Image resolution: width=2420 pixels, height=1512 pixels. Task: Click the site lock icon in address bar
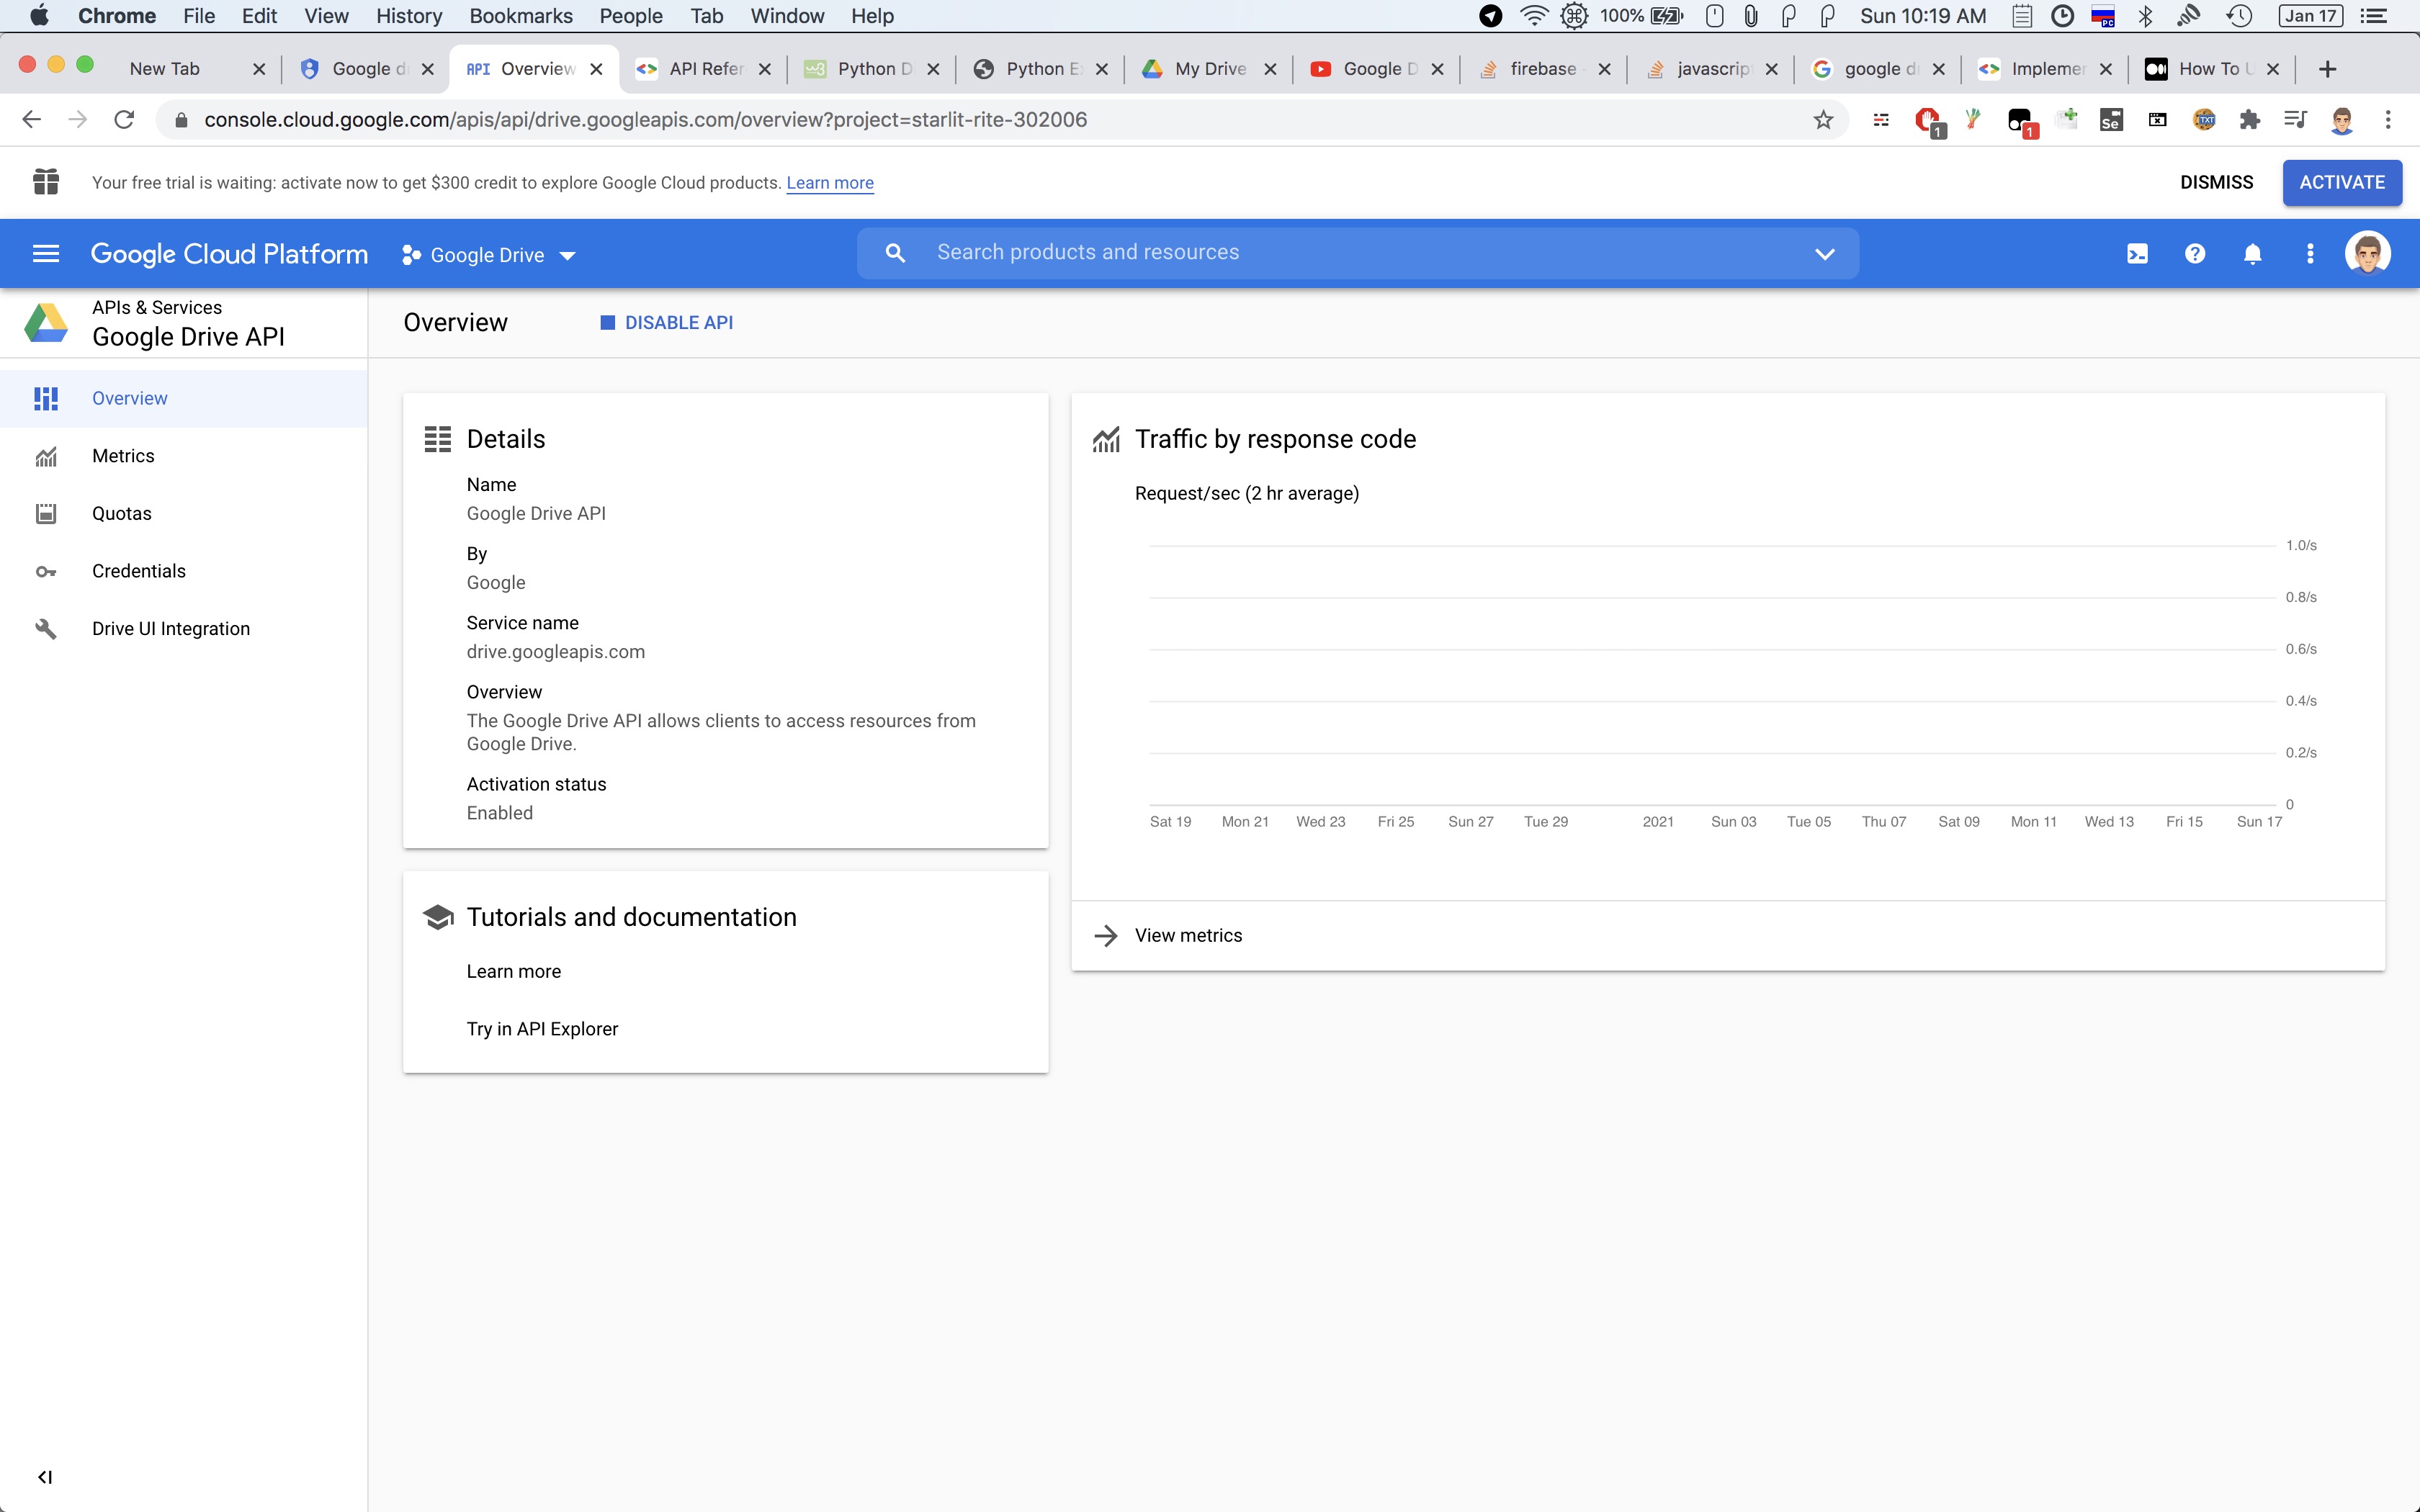[x=181, y=120]
